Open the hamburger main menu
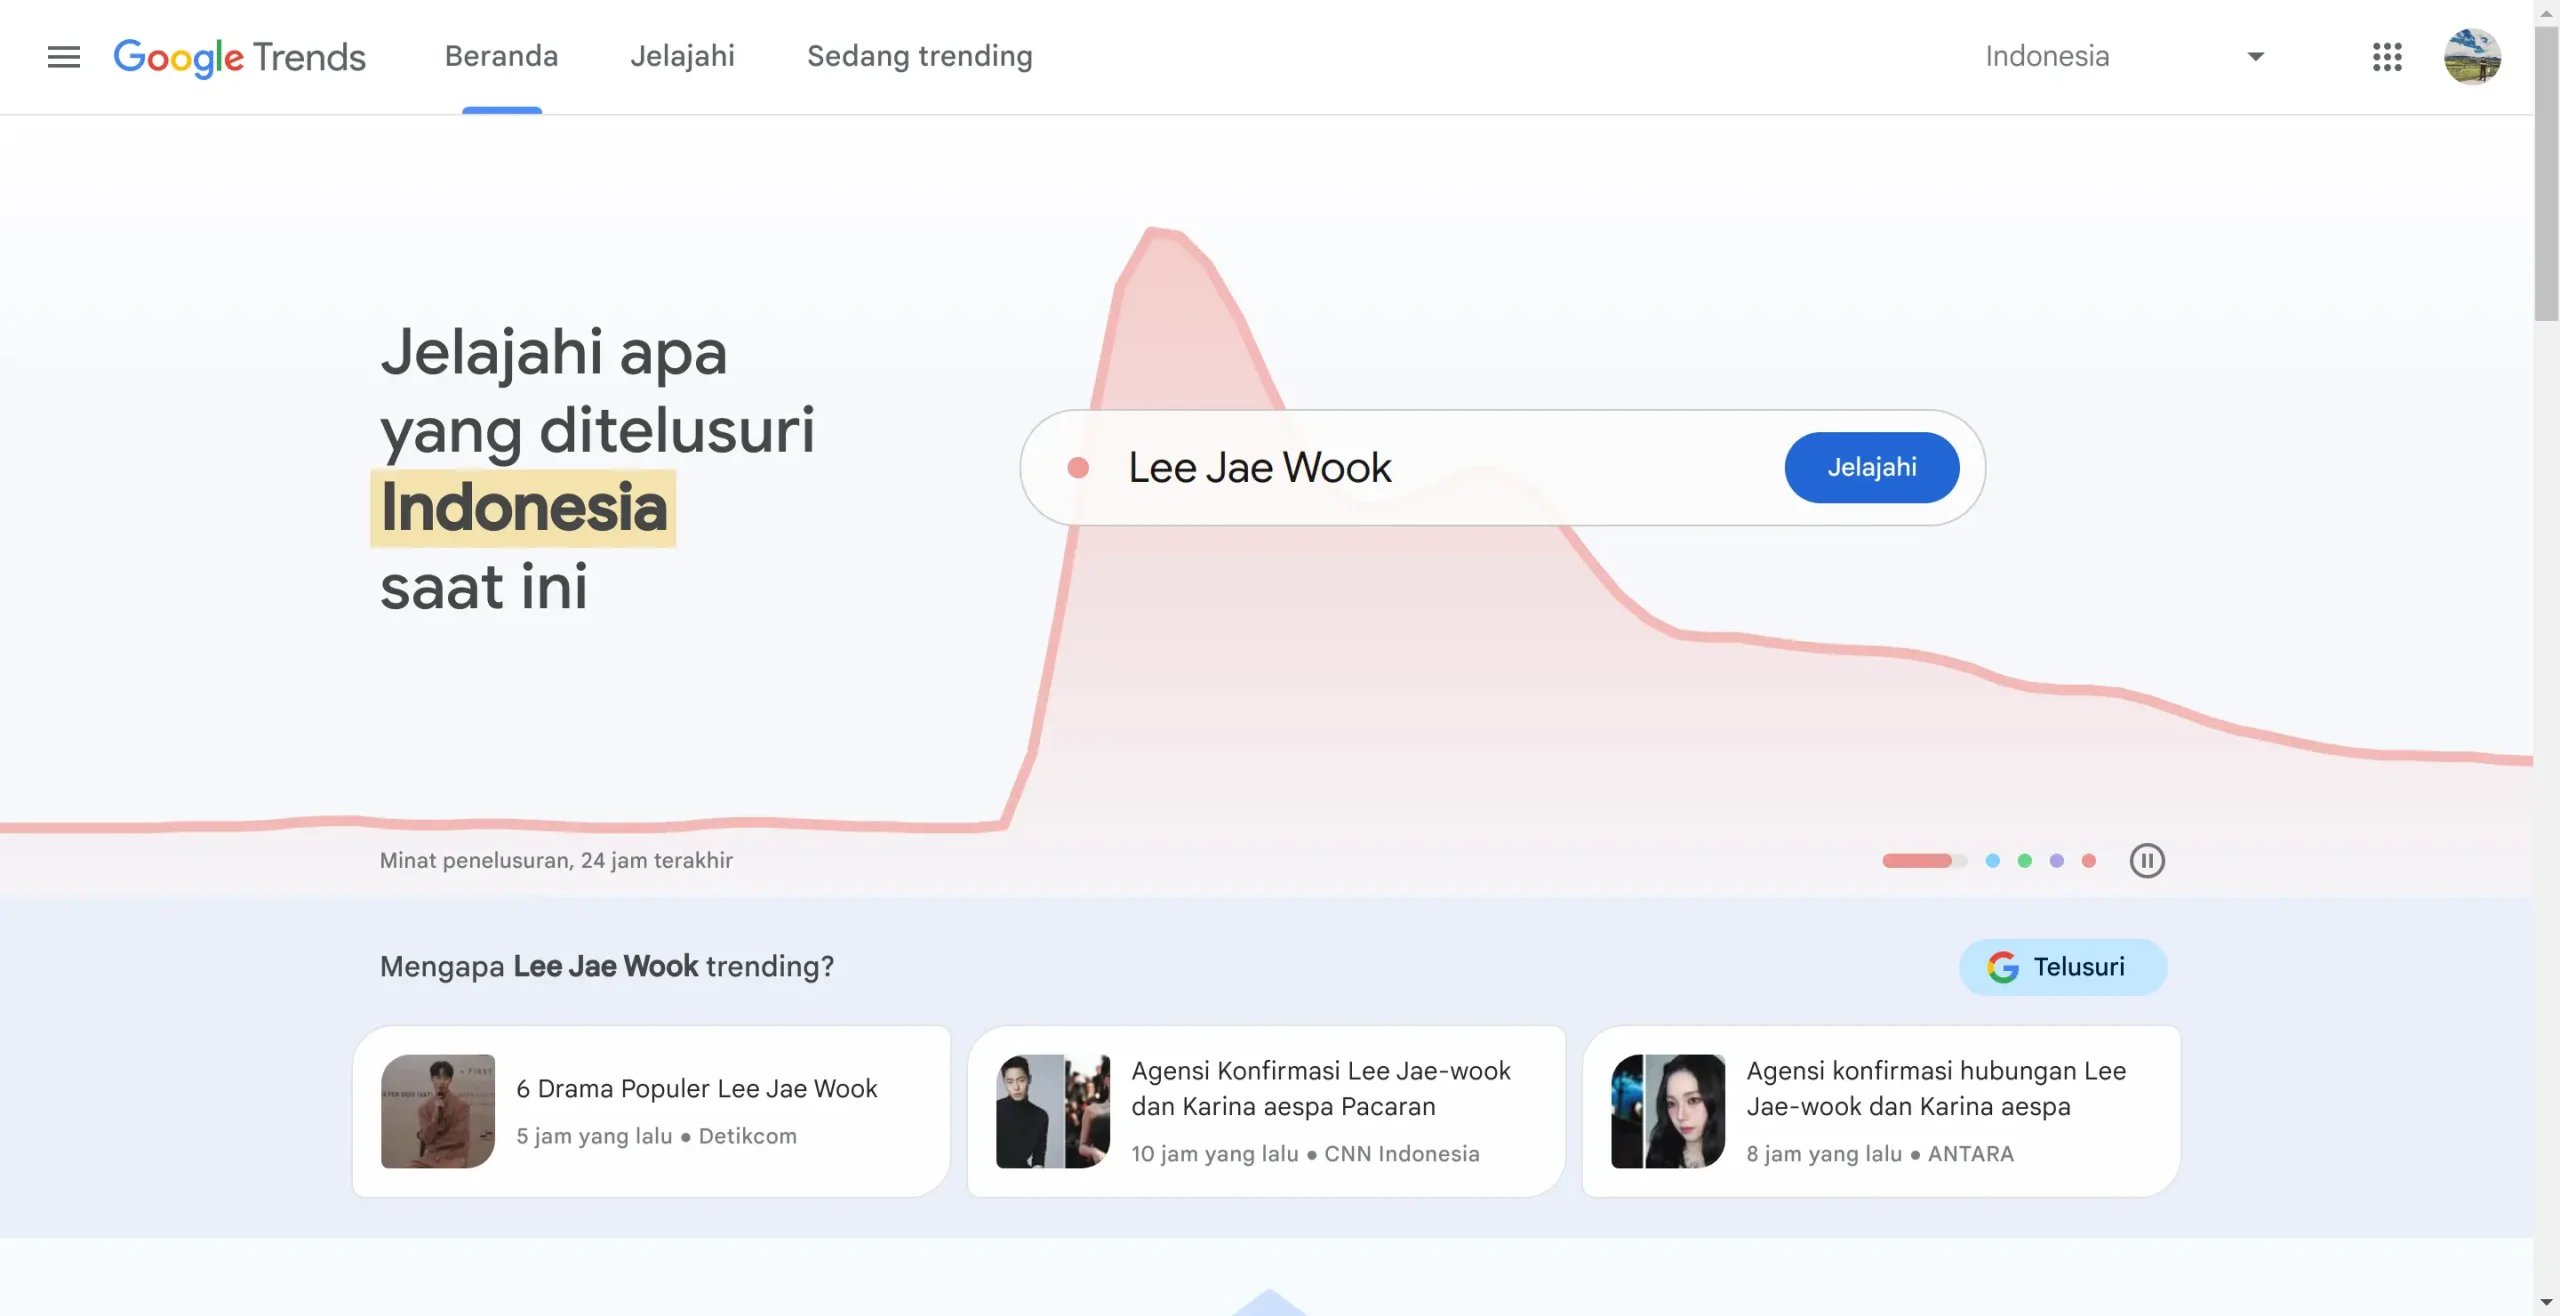 pos(63,57)
